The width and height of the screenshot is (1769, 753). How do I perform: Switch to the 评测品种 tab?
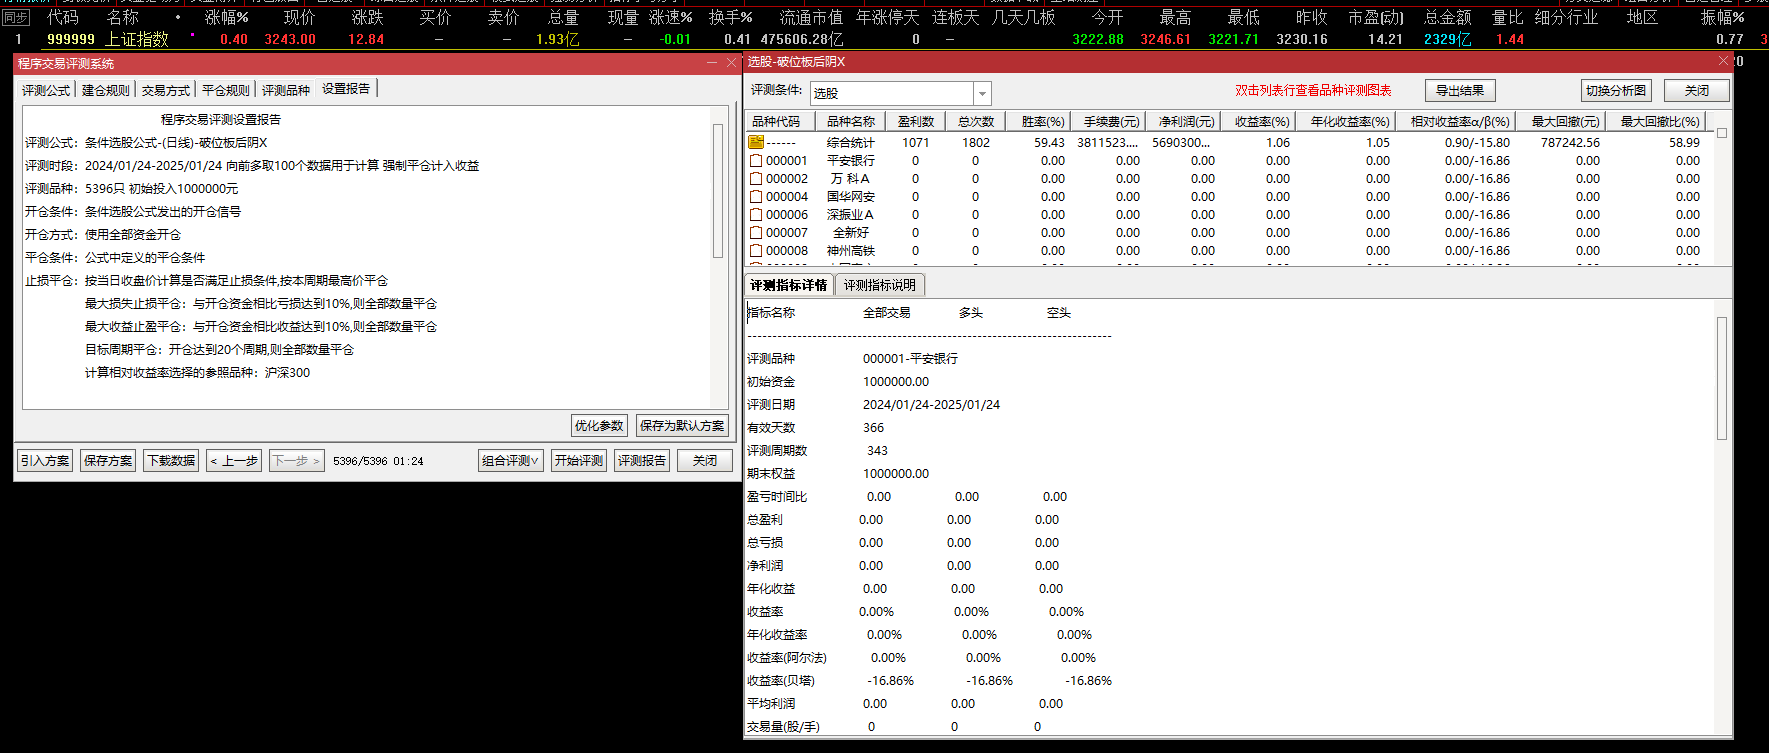(x=286, y=90)
